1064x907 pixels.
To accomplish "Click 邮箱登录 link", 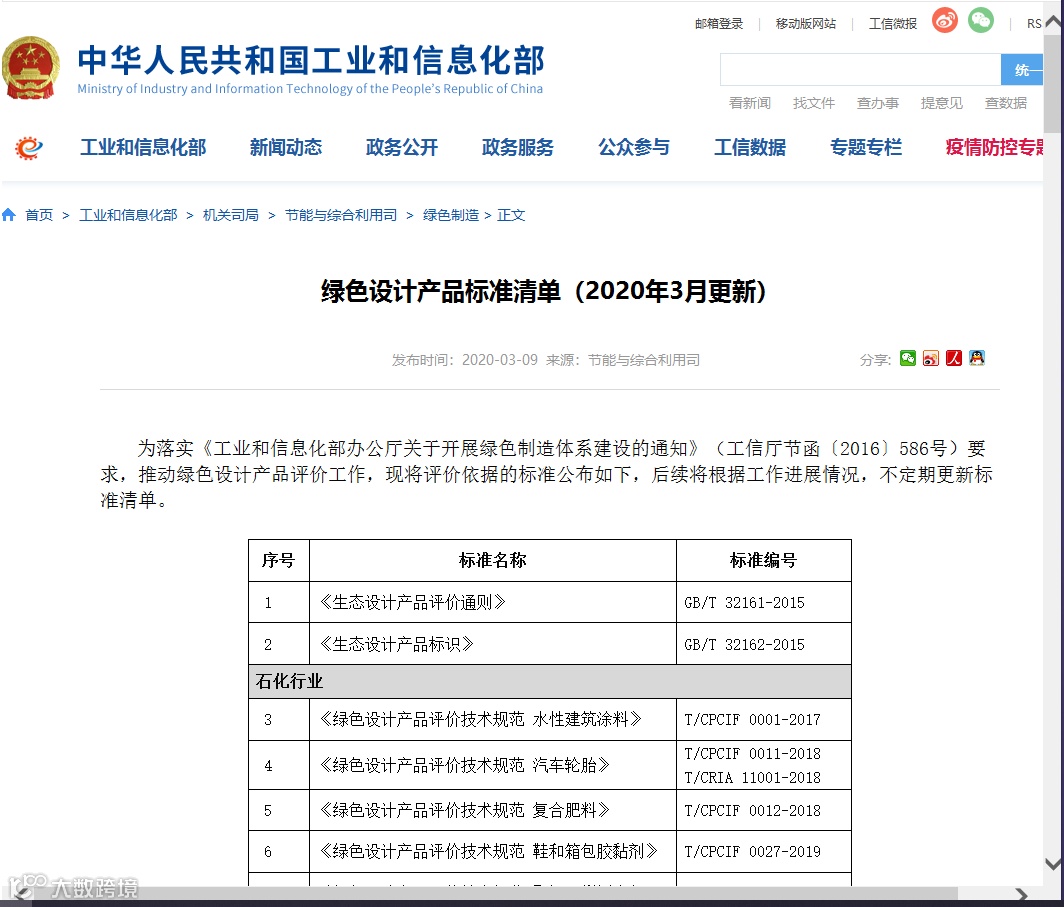I will (x=719, y=24).
